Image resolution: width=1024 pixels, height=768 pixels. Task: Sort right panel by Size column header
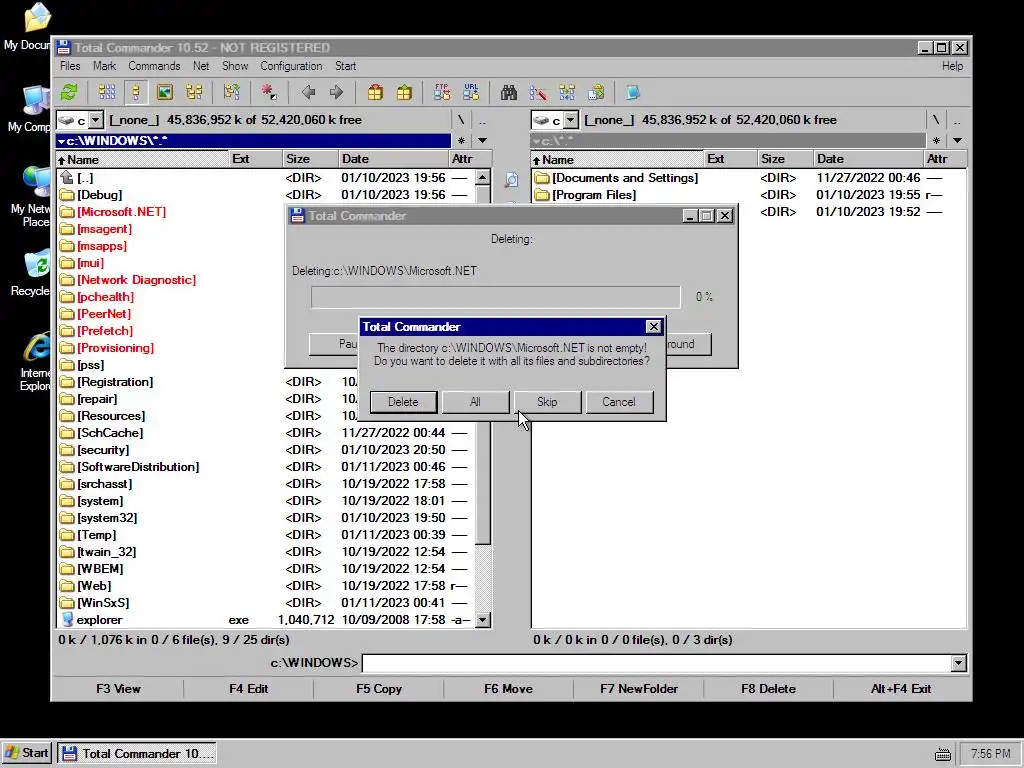784,159
